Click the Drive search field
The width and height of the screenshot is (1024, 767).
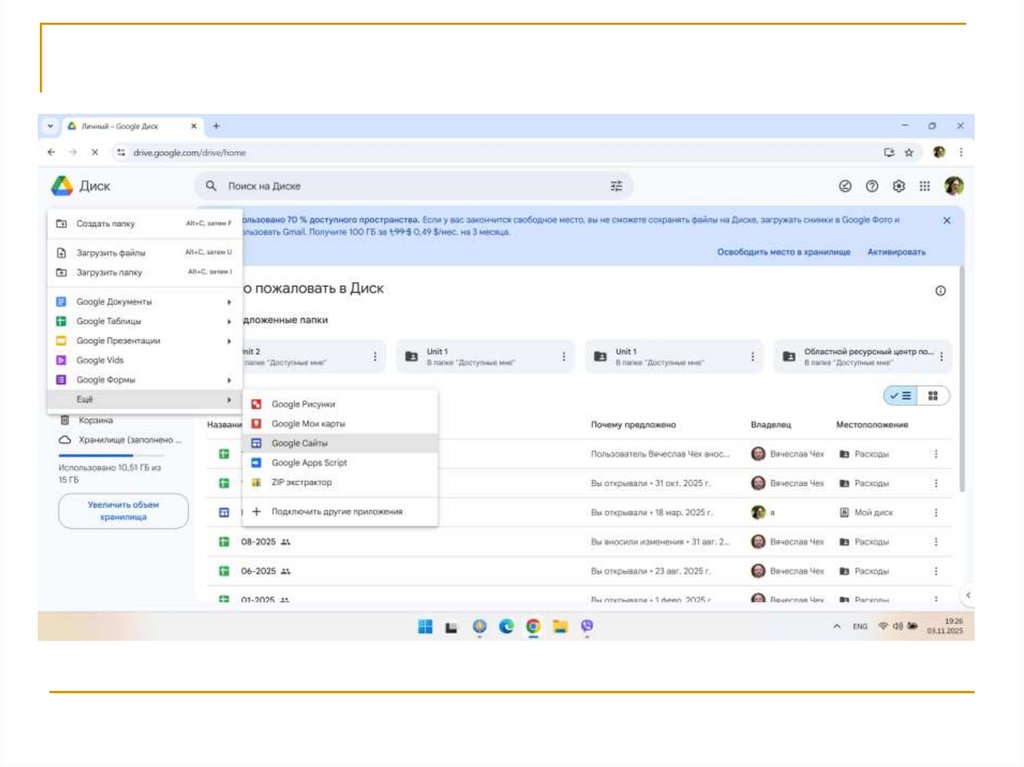(414, 186)
